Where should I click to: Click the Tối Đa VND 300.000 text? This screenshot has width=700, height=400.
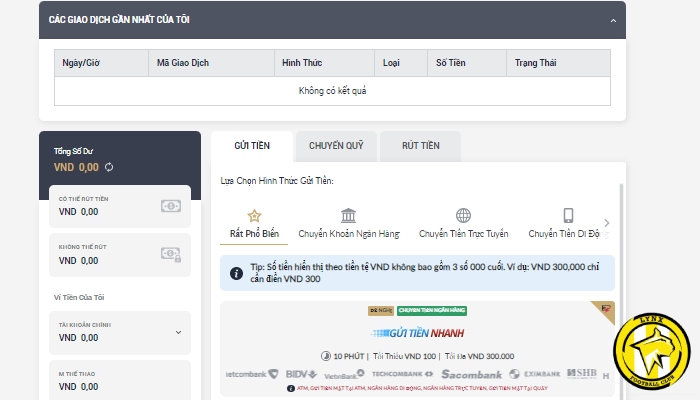click(479, 356)
